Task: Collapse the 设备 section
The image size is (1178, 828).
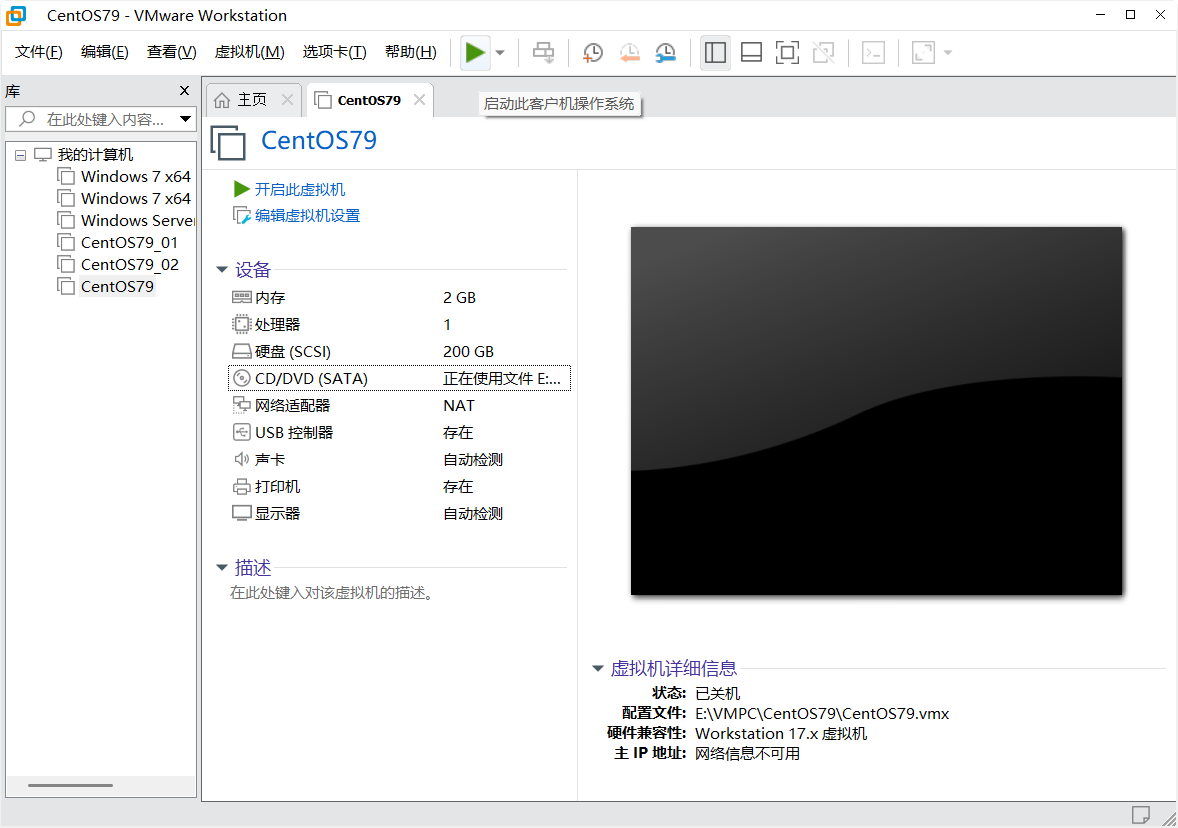Action: tap(222, 269)
